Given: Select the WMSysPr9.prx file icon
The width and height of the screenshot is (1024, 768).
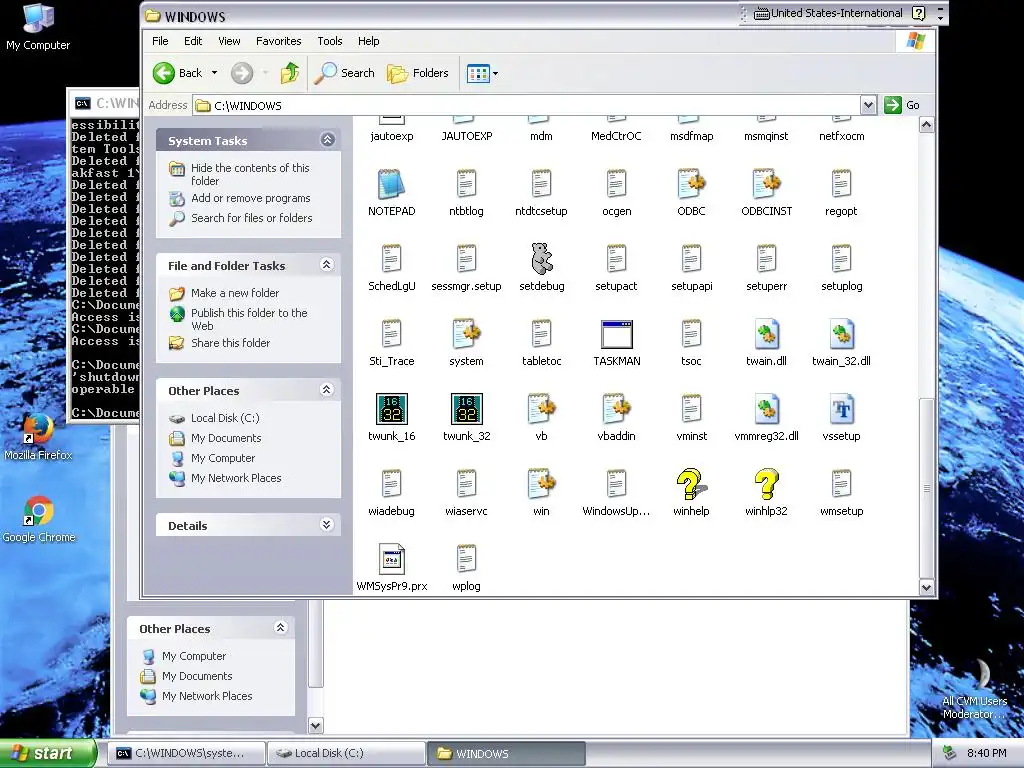Looking at the screenshot, I should coord(391,559).
